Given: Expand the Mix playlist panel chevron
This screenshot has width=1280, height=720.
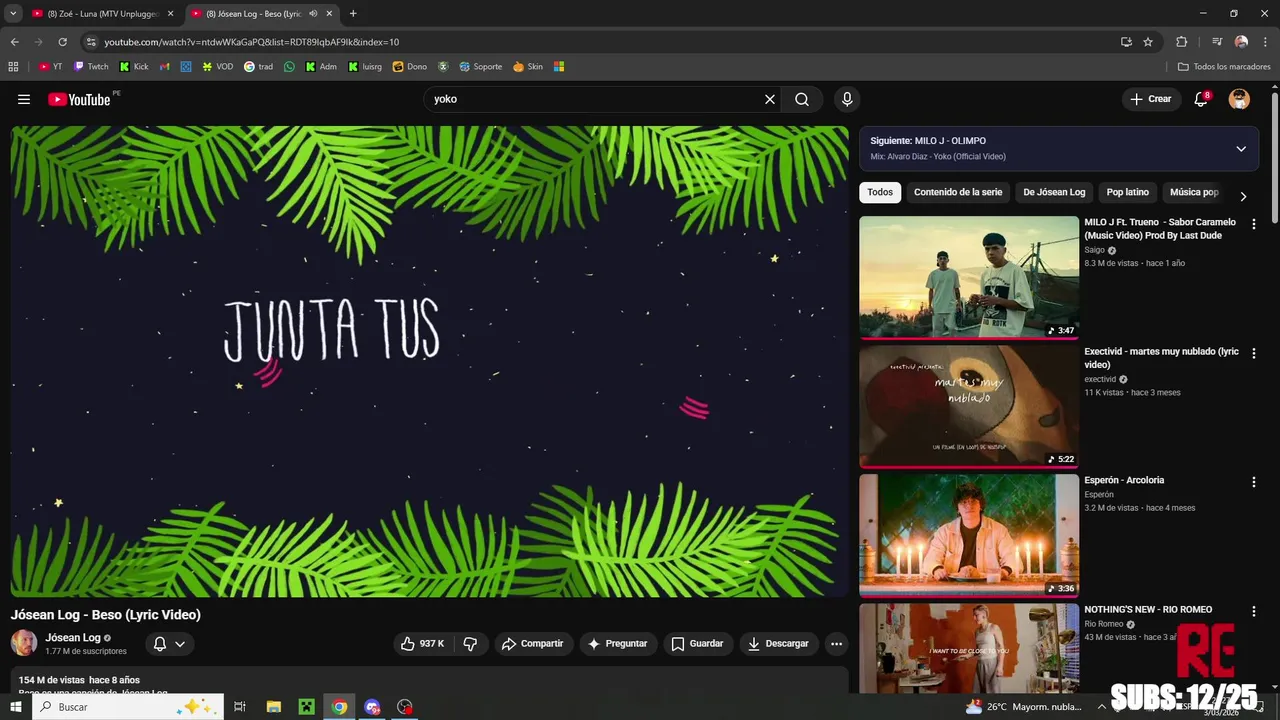Looking at the screenshot, I should (x=1241, y=149).
